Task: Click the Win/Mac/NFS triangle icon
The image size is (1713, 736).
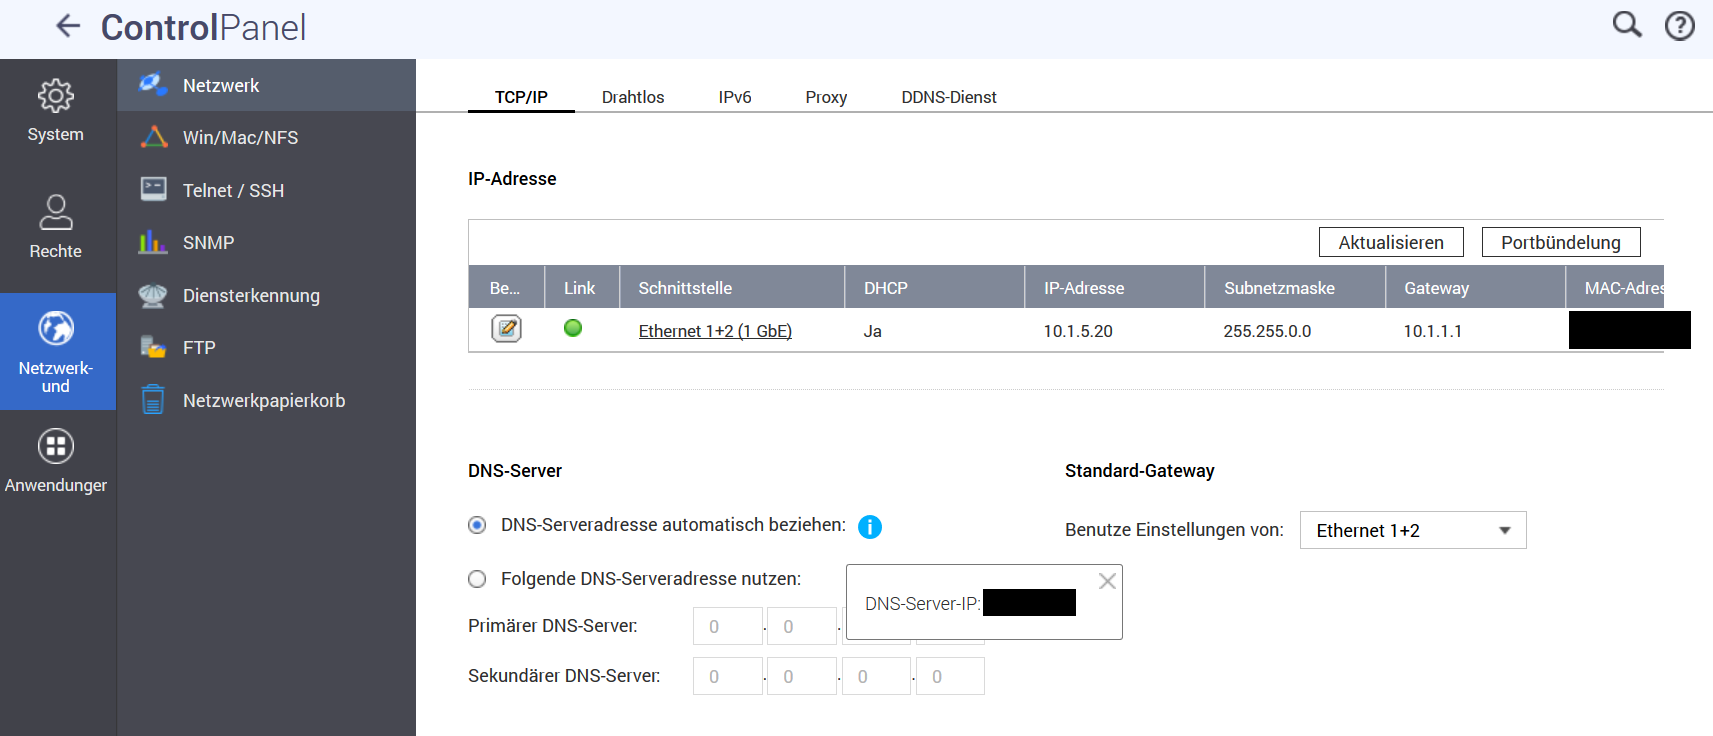Action: coord(154,137)
